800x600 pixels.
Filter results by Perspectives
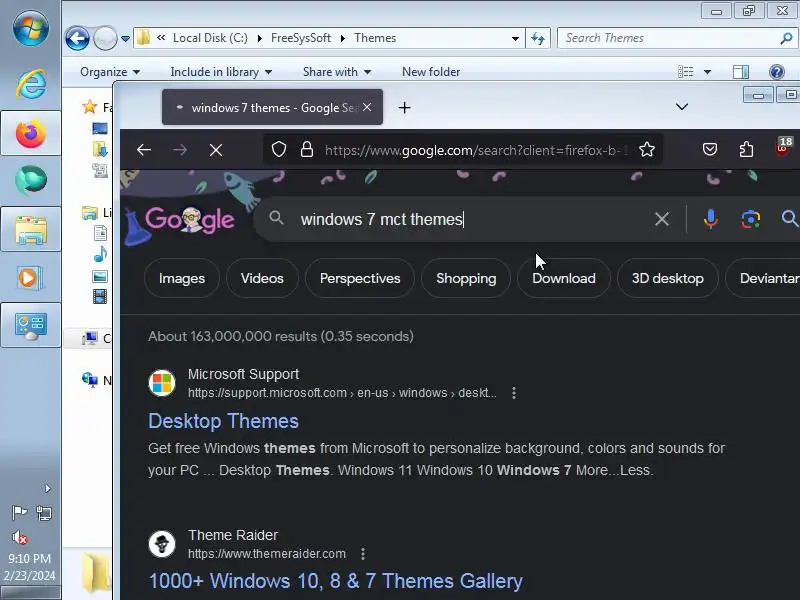[x=360, y=279]
